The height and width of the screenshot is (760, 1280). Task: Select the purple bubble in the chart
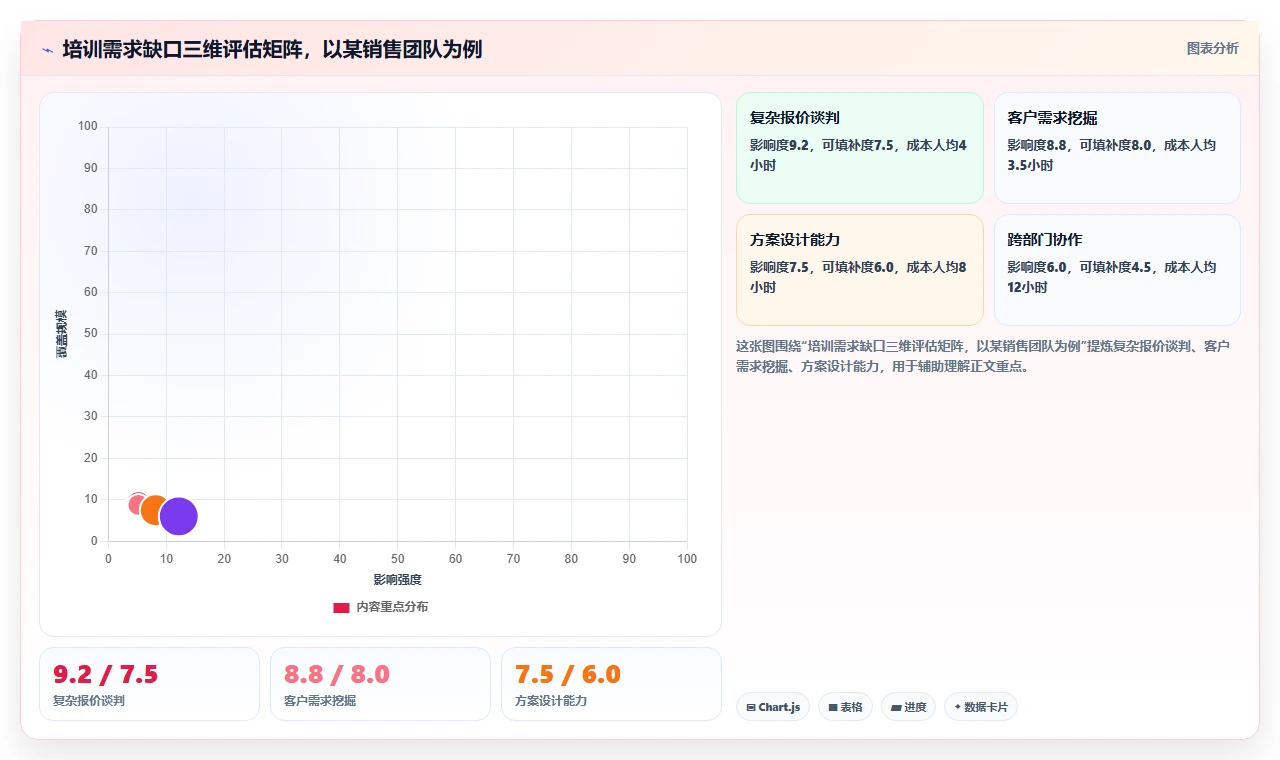coord(178,516)
